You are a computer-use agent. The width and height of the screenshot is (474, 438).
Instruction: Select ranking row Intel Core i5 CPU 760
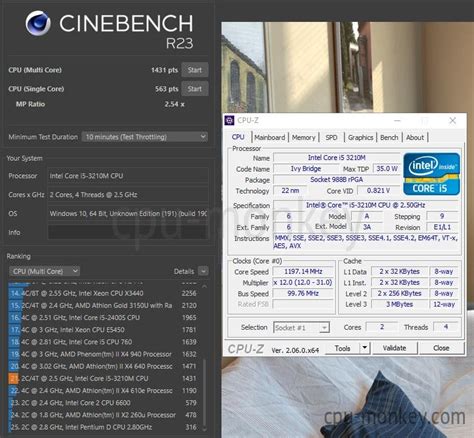[x=104, y=342]
